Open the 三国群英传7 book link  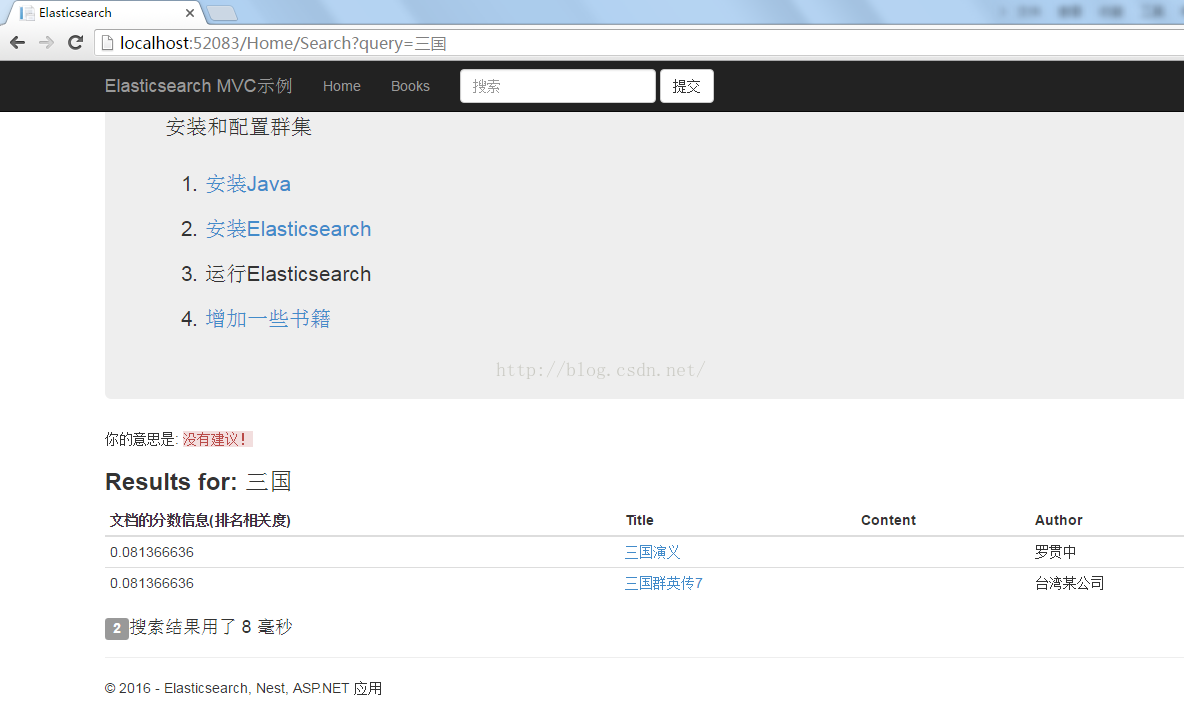point(664,583)
